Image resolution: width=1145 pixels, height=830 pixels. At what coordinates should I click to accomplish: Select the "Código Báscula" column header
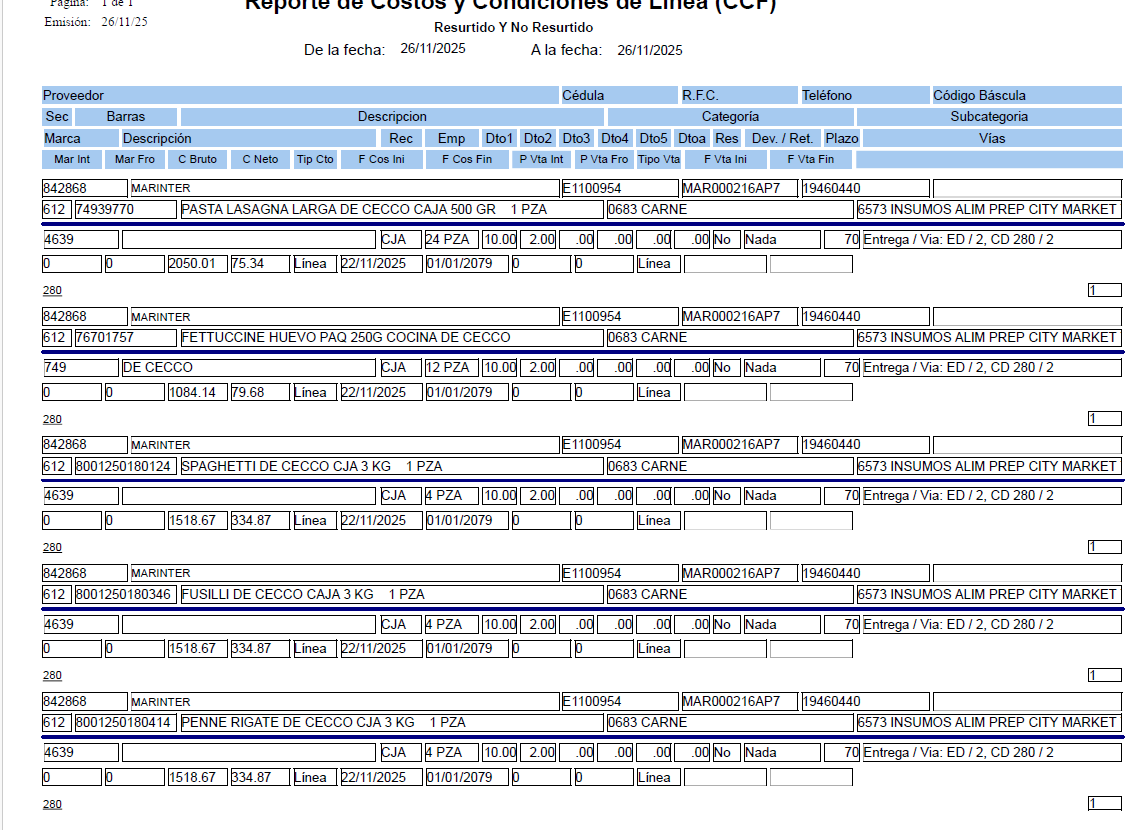click(x=979, y=96)
